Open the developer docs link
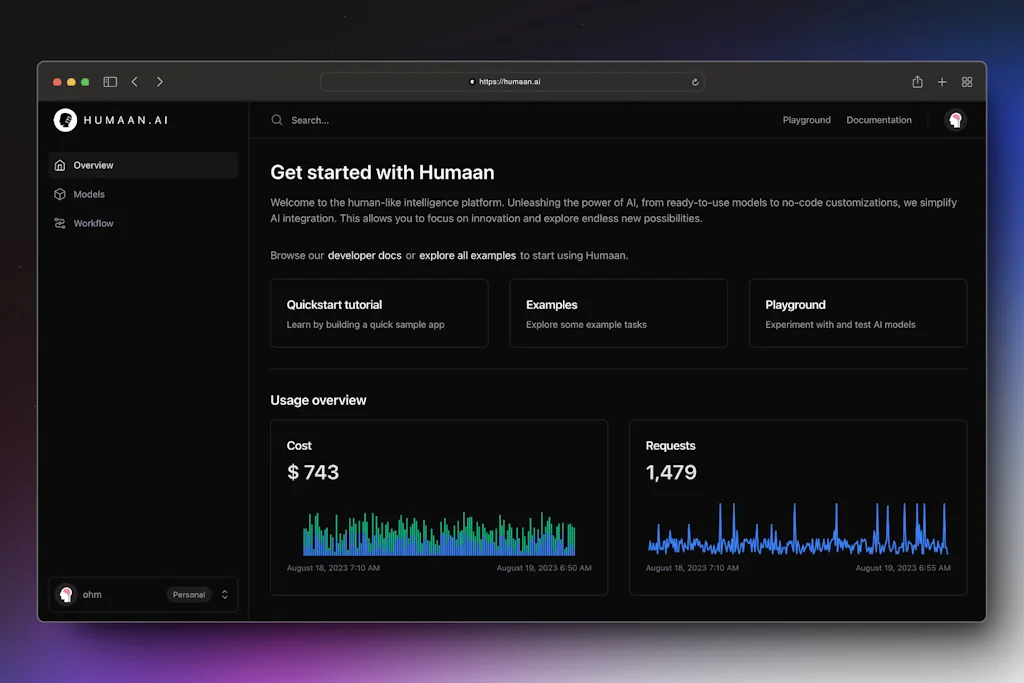The width and height of the screenshot is (1024, 683). pos(367,255)
